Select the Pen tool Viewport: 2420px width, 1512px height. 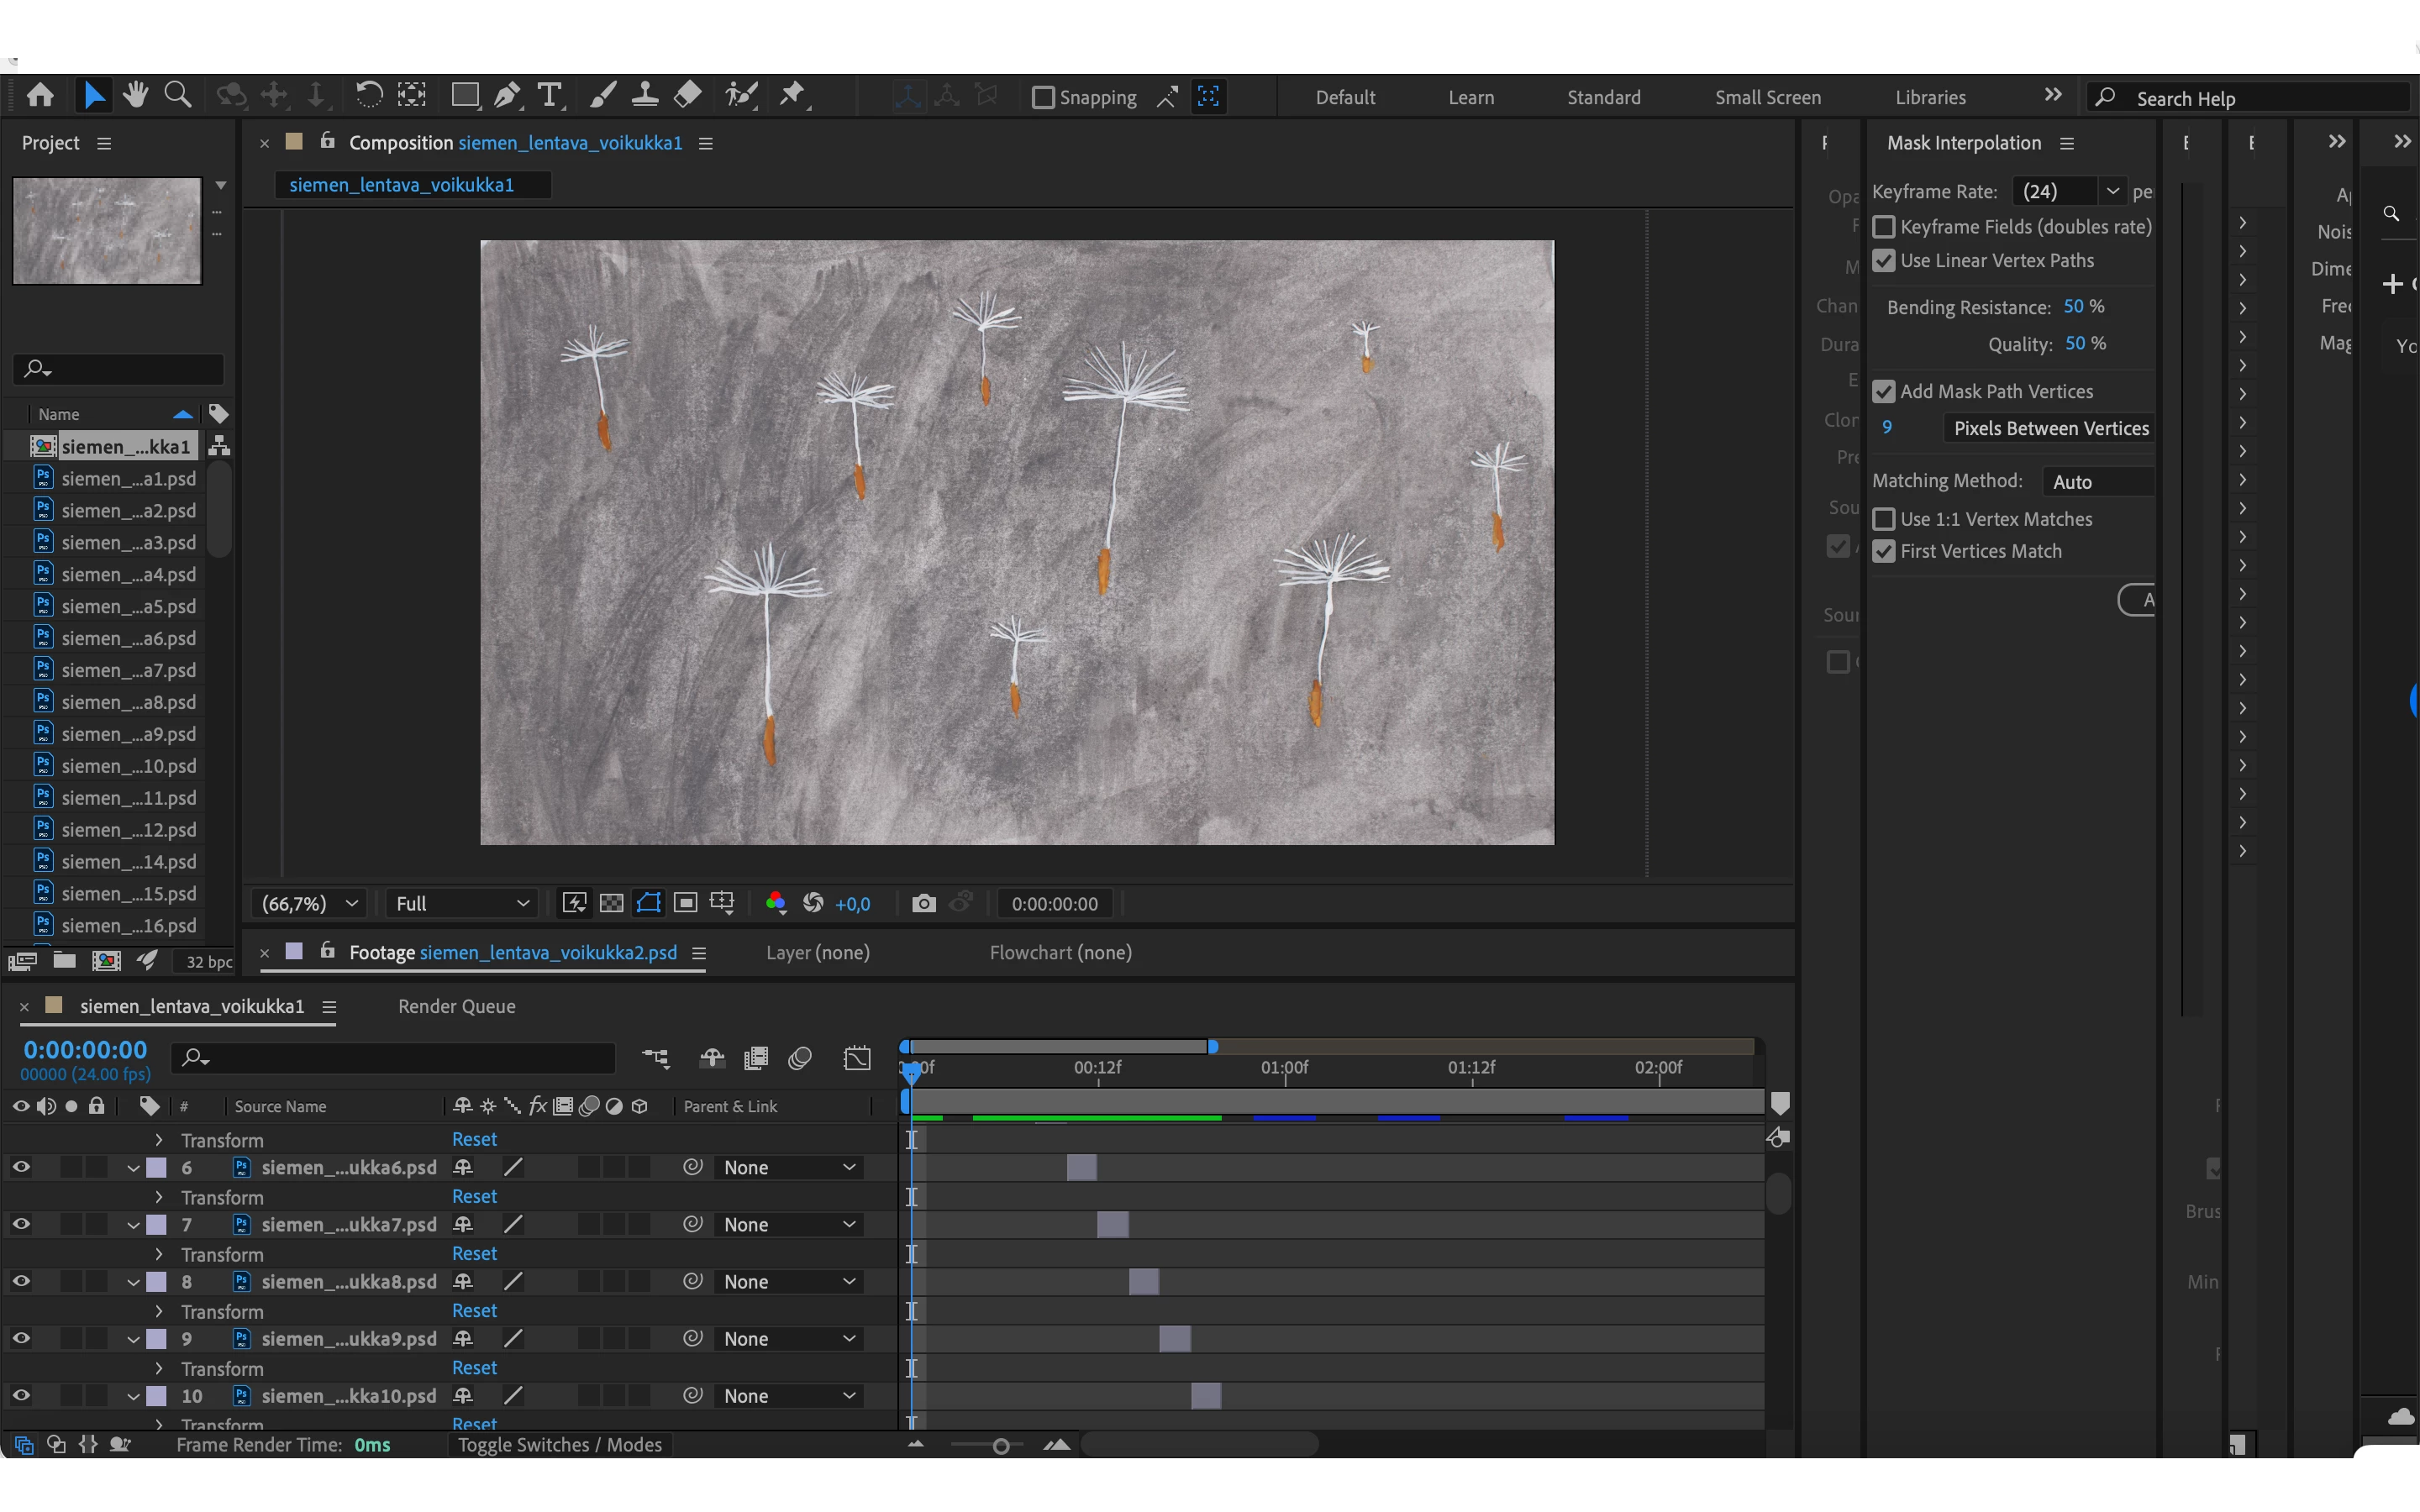click(507, 96)
